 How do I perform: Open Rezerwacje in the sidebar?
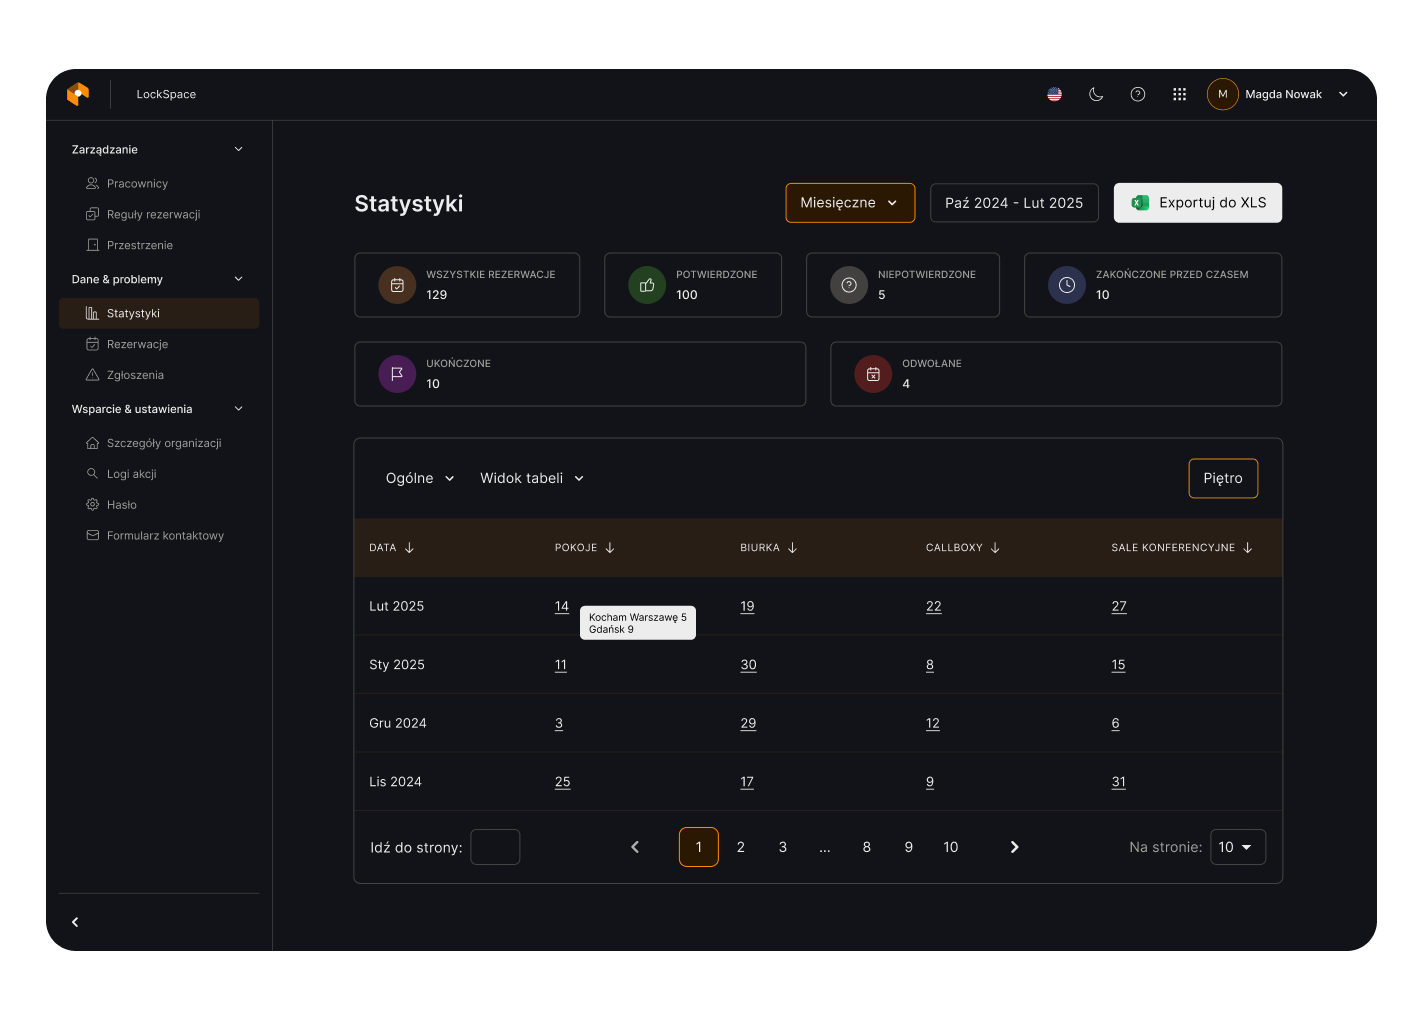(x=137, y=344)
